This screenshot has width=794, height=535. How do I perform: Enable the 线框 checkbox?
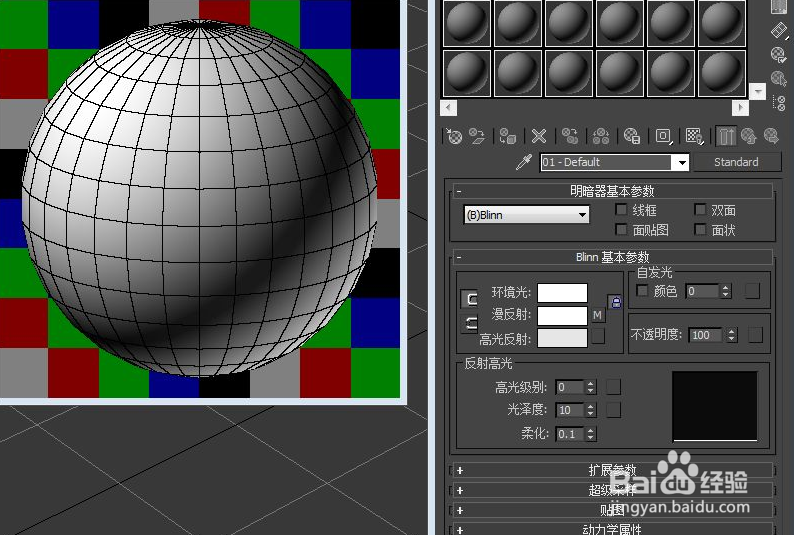click(621, 210)
